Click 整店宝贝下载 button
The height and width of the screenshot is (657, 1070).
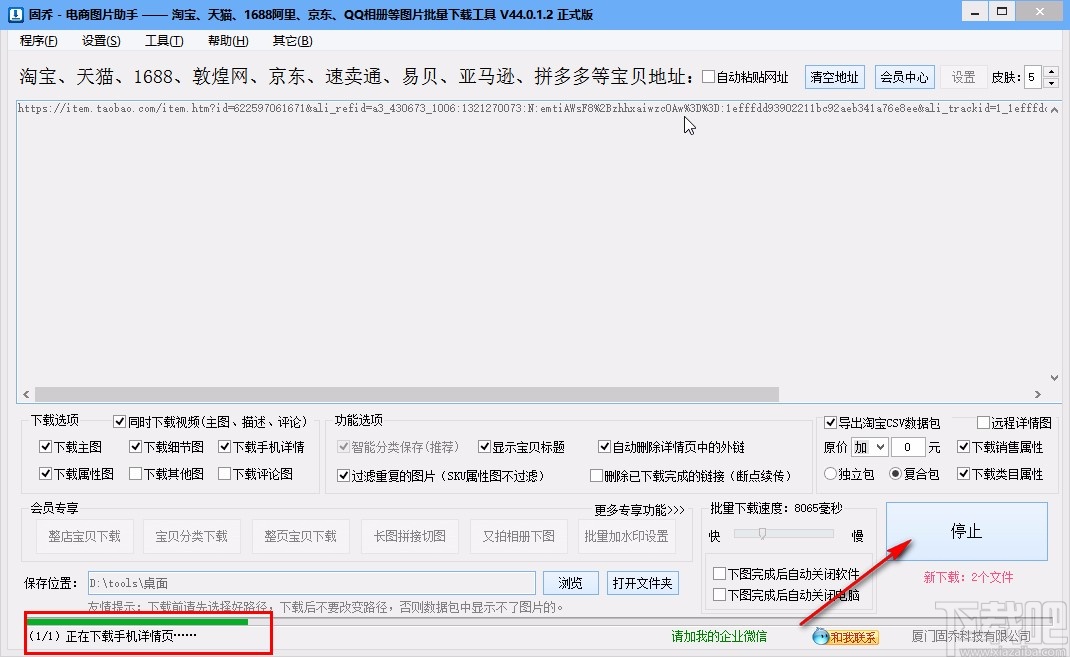pyautogui.click(x=85, y=536)
